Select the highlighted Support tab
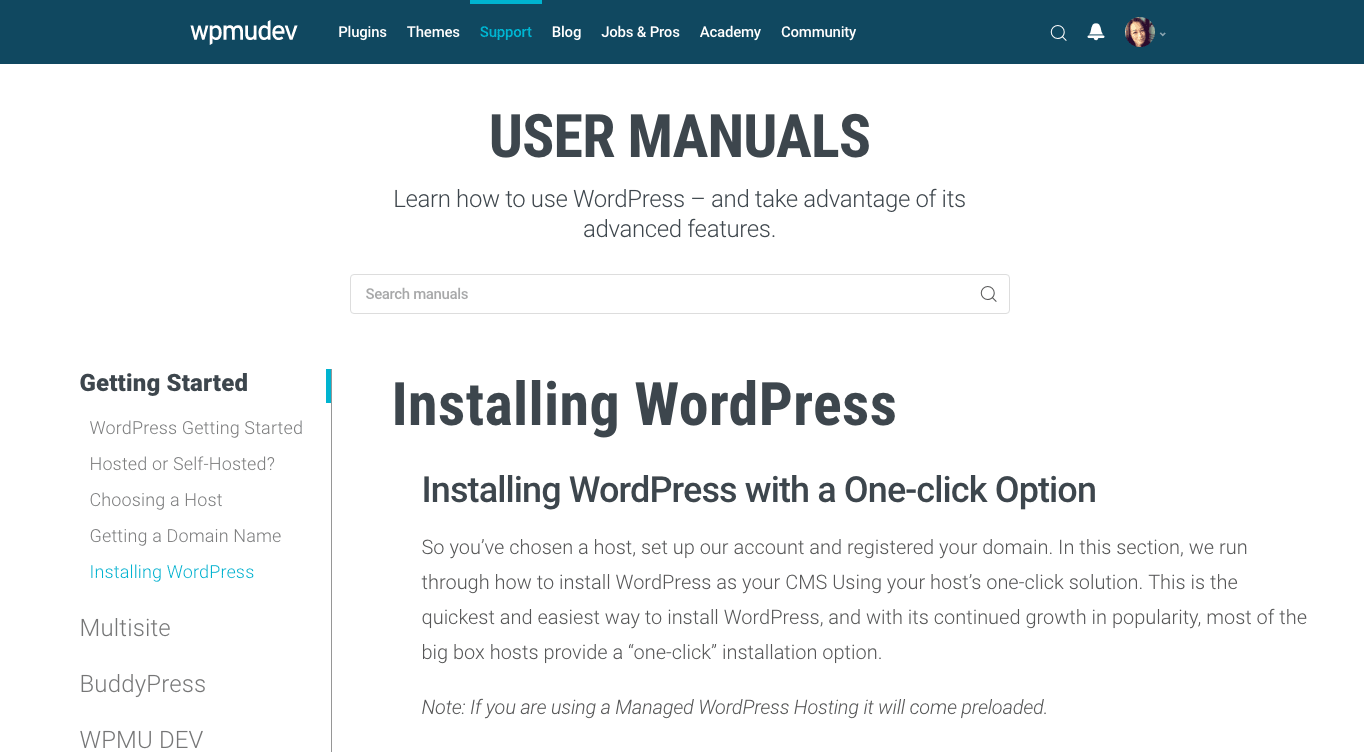 (x=505, y=32)
